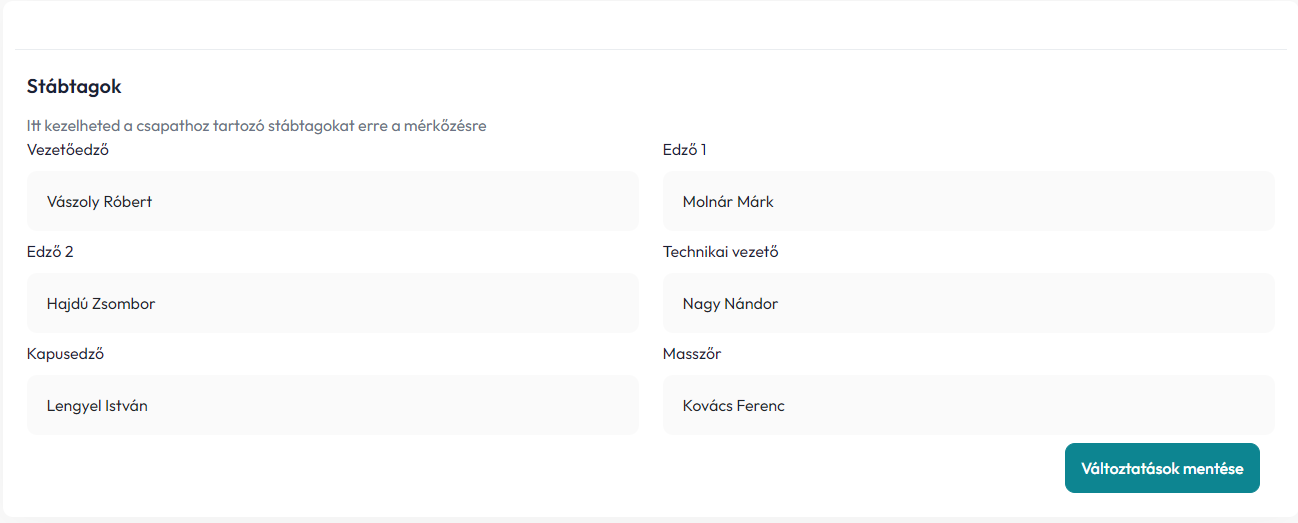Click into the Technikai vezető field
1298x523 pixels.
click(x=969, y=303)
